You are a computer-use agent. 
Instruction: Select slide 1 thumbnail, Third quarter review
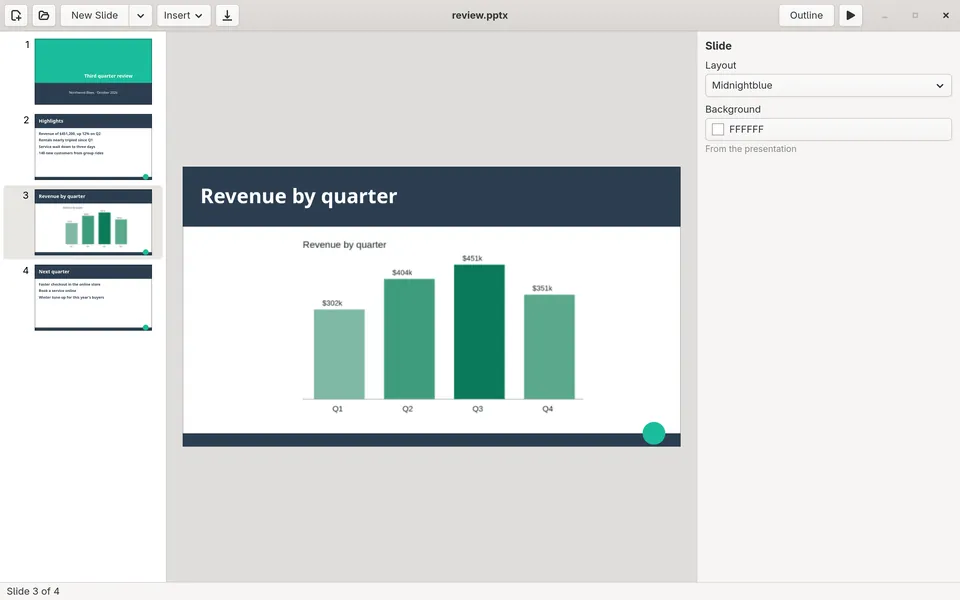coord(93,72)
